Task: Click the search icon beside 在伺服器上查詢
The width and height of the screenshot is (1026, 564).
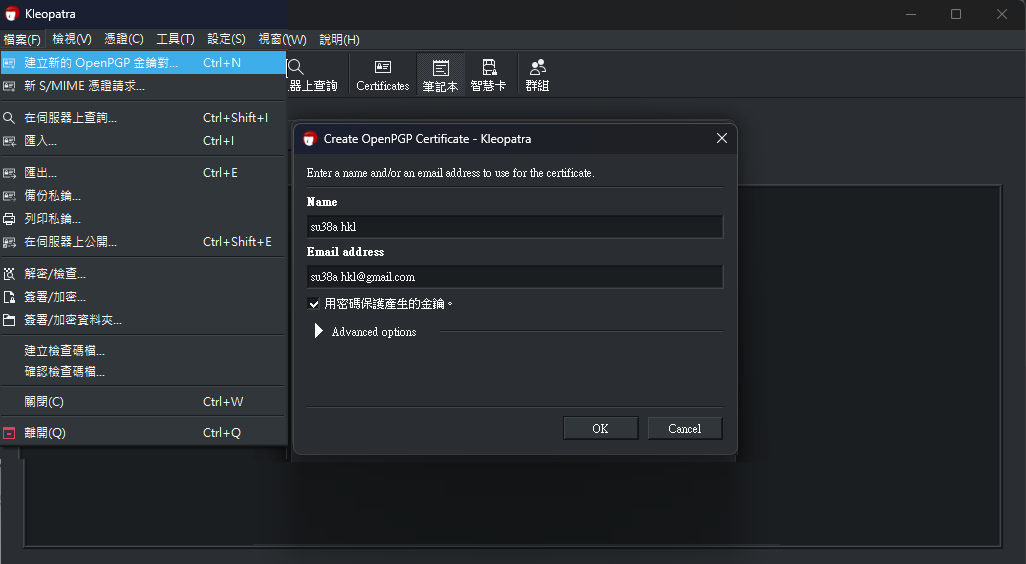Action: (x=9, y=118)
